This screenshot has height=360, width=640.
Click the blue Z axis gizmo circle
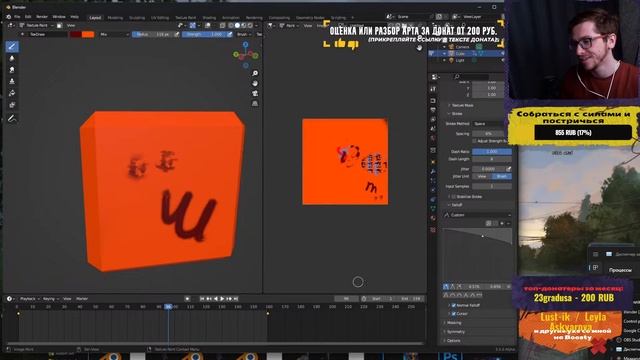(246, 44)
